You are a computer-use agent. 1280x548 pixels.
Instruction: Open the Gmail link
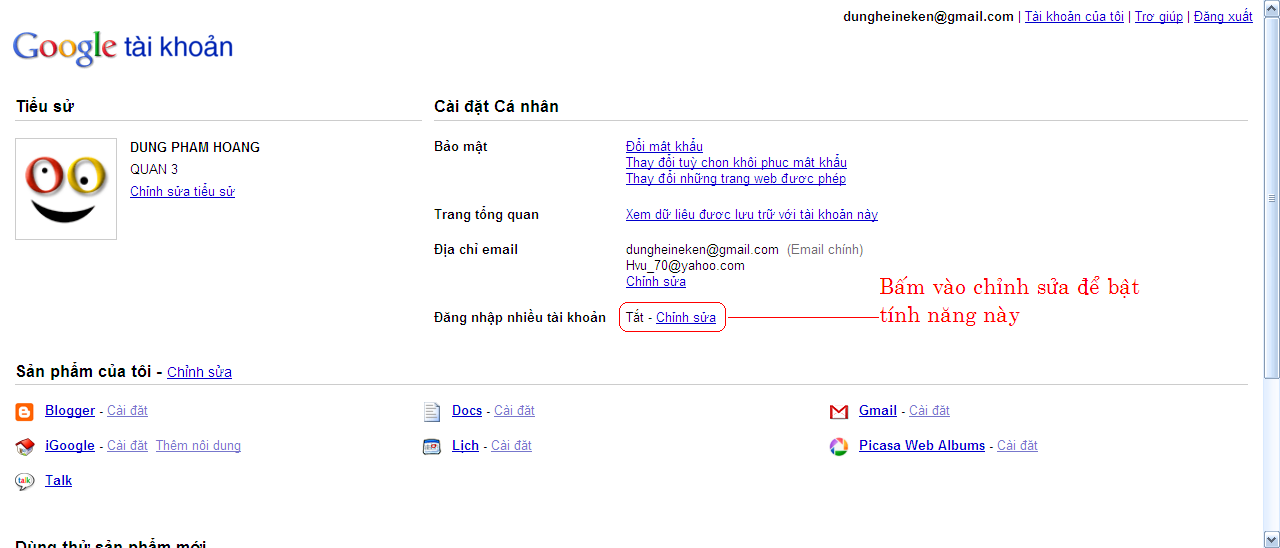878,411
